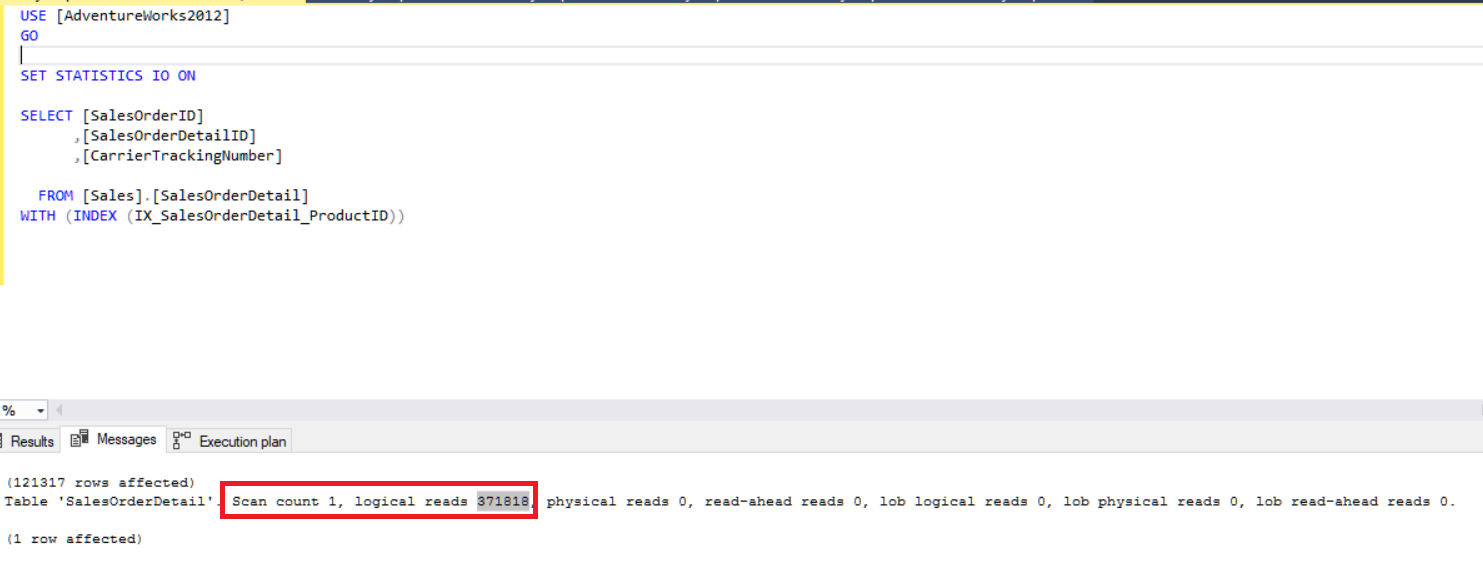Image resolution: width=1483 pixels, height=571 pixels.
Task: Click the highlighted logical reads value 371818
Action: click(503, 502)
